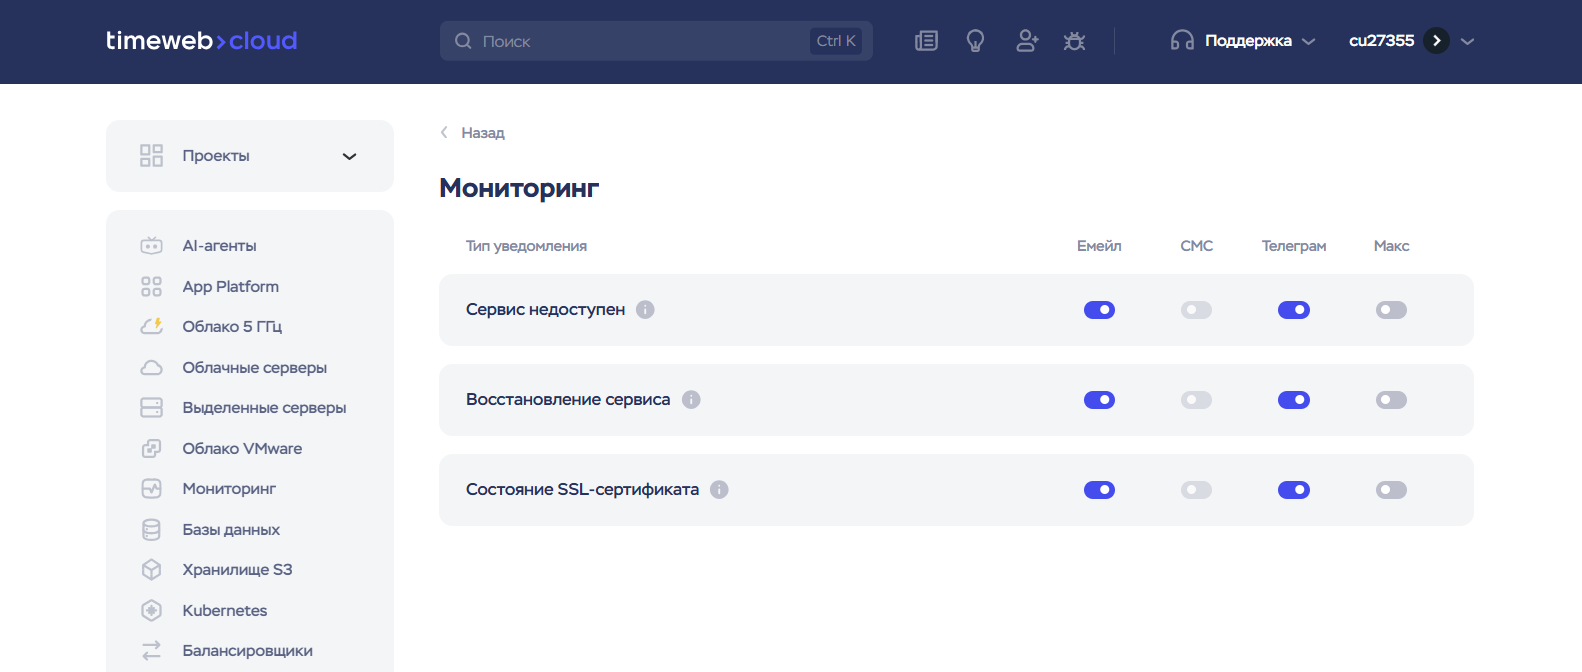Disable Телеграм for Состояние SSL-сертификата
Viewport: 1582px width, 672px height.
coord(1294,490)
